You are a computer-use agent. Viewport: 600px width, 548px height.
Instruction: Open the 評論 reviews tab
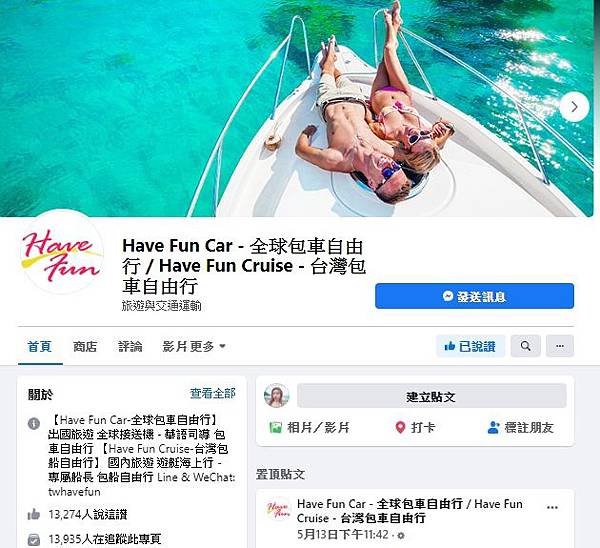(130, 346)
